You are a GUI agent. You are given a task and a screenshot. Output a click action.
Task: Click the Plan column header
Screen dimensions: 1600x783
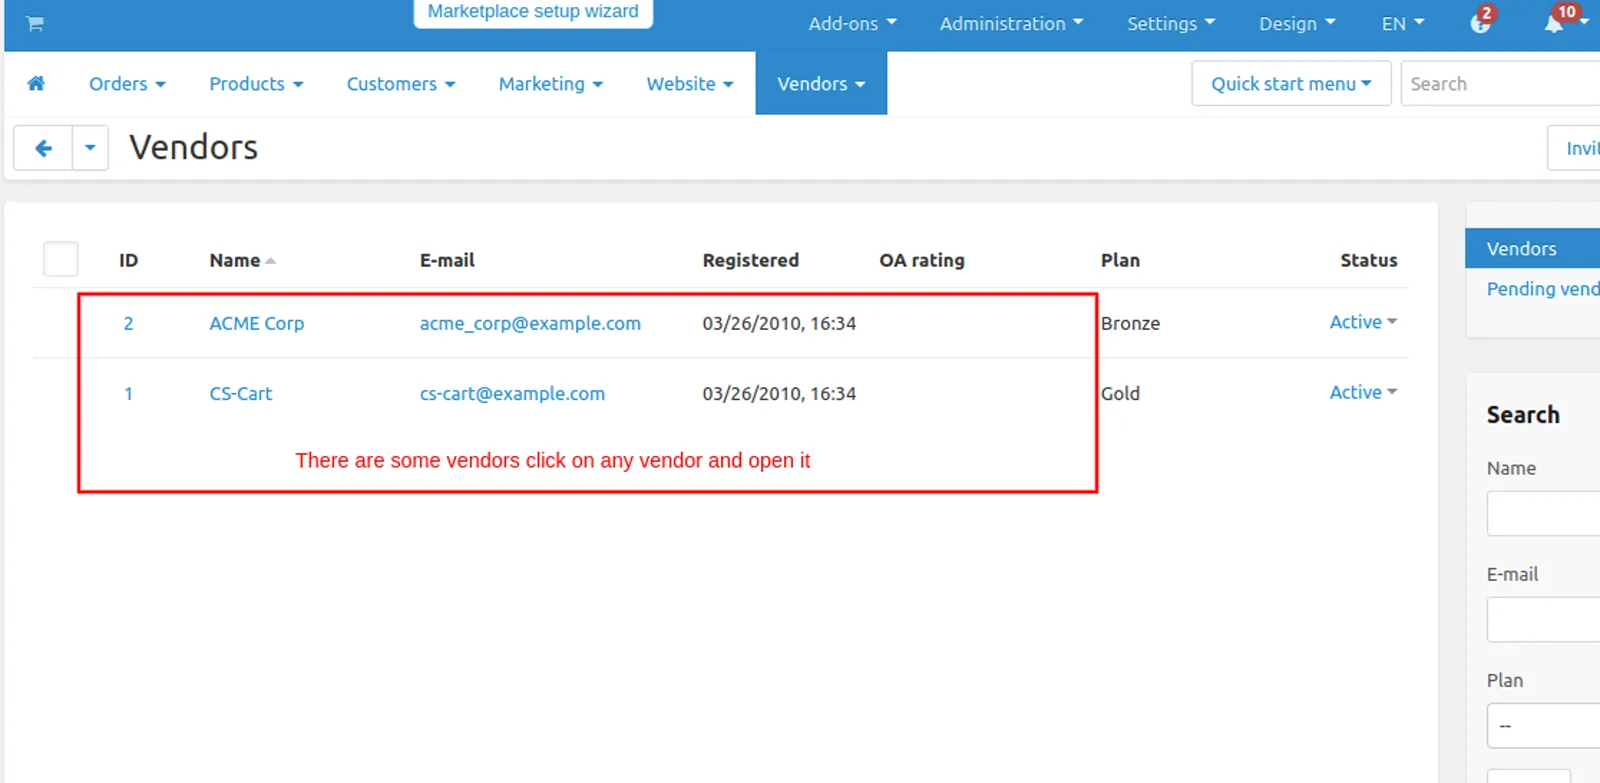pos(1120,260)
